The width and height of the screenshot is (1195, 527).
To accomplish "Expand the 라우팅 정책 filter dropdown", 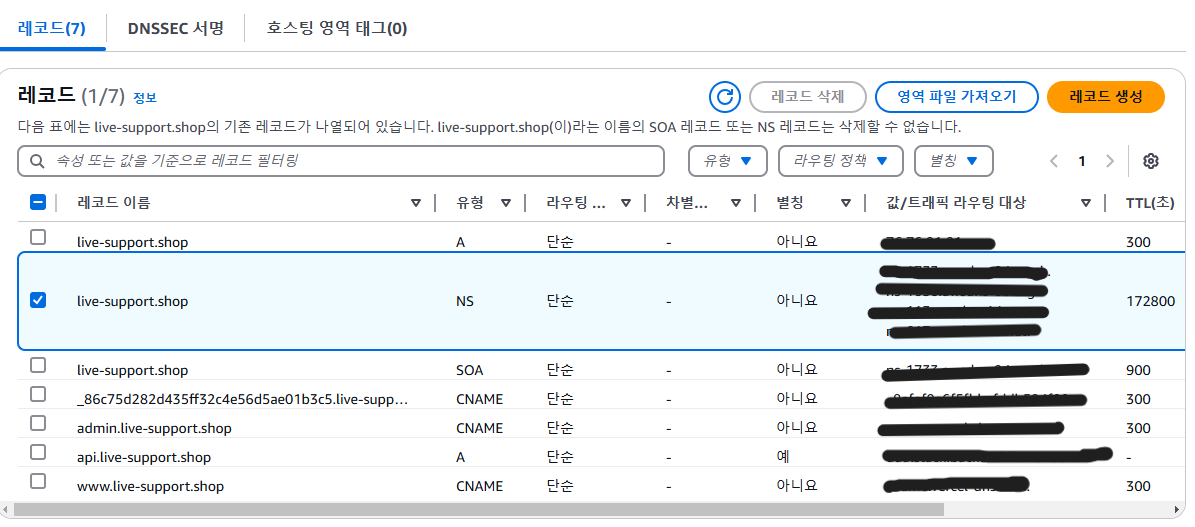I will pyautogui.click(x=840, y=161).
